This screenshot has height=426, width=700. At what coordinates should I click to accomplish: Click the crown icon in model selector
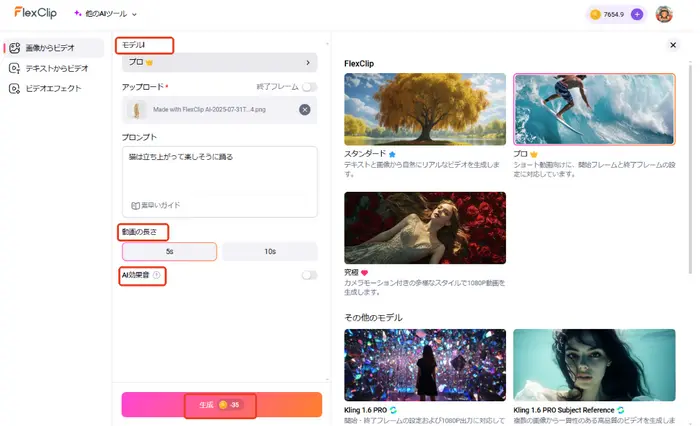click(x=149, y=63)
